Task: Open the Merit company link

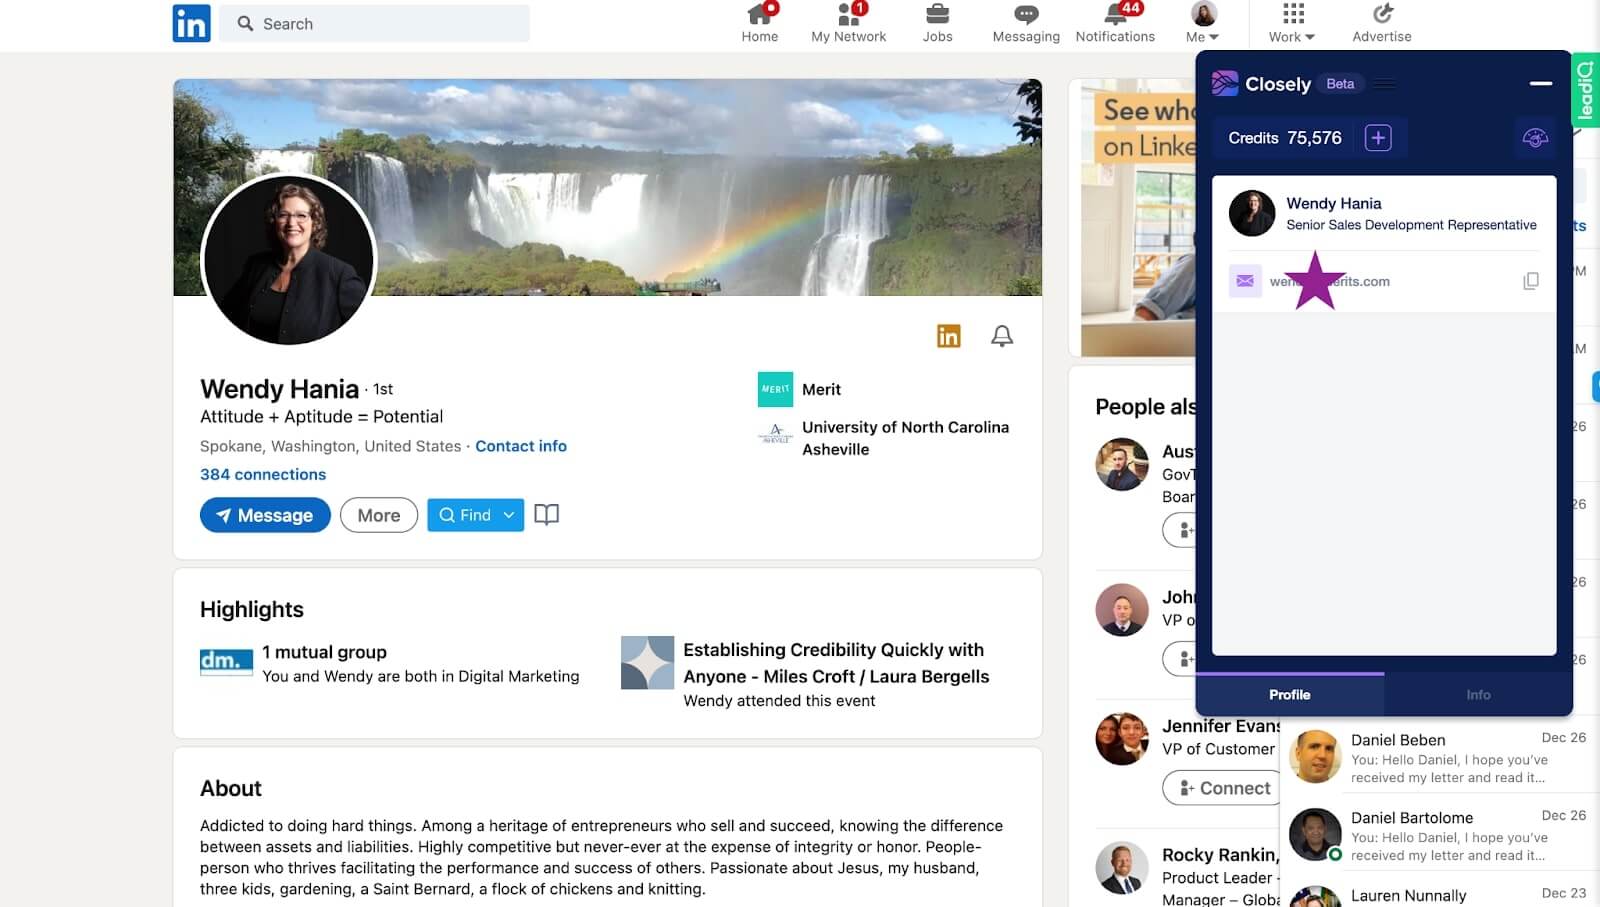Action: [x=821, y=389]
